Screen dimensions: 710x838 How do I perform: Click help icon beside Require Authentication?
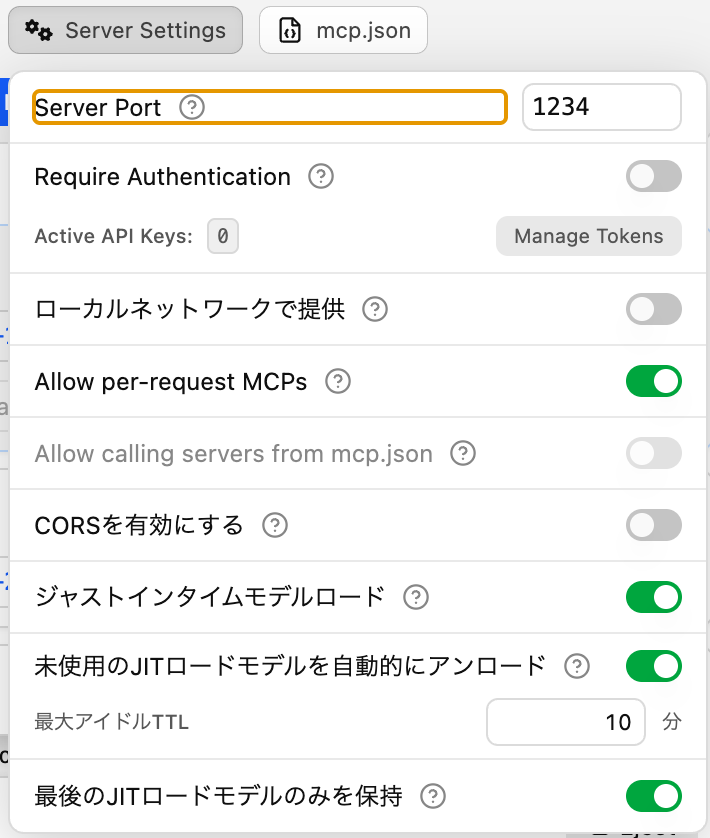tap(320, 177)
